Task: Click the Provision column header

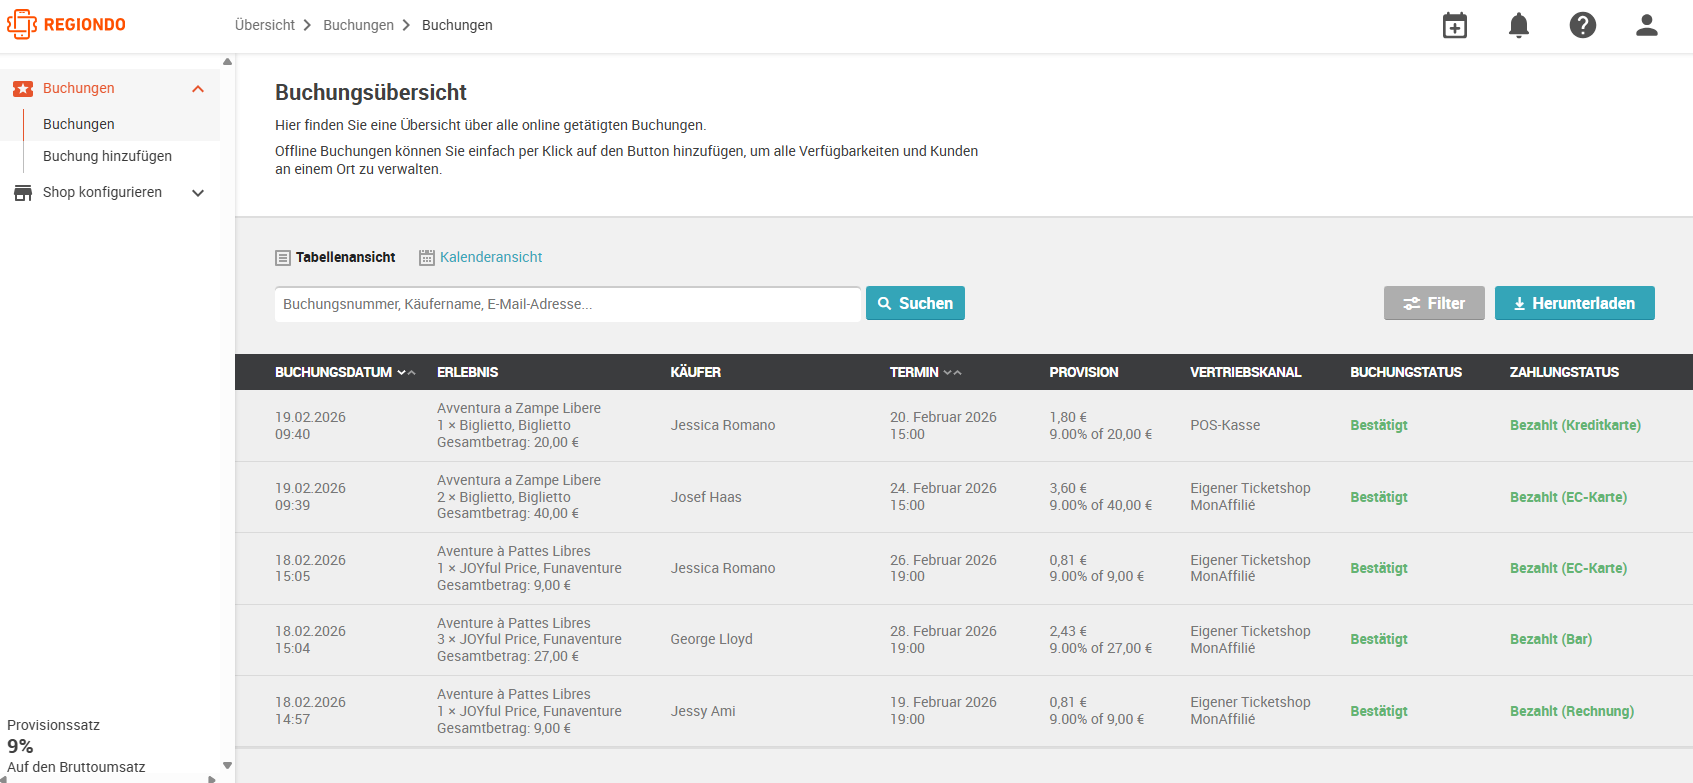Action: 1083,372
